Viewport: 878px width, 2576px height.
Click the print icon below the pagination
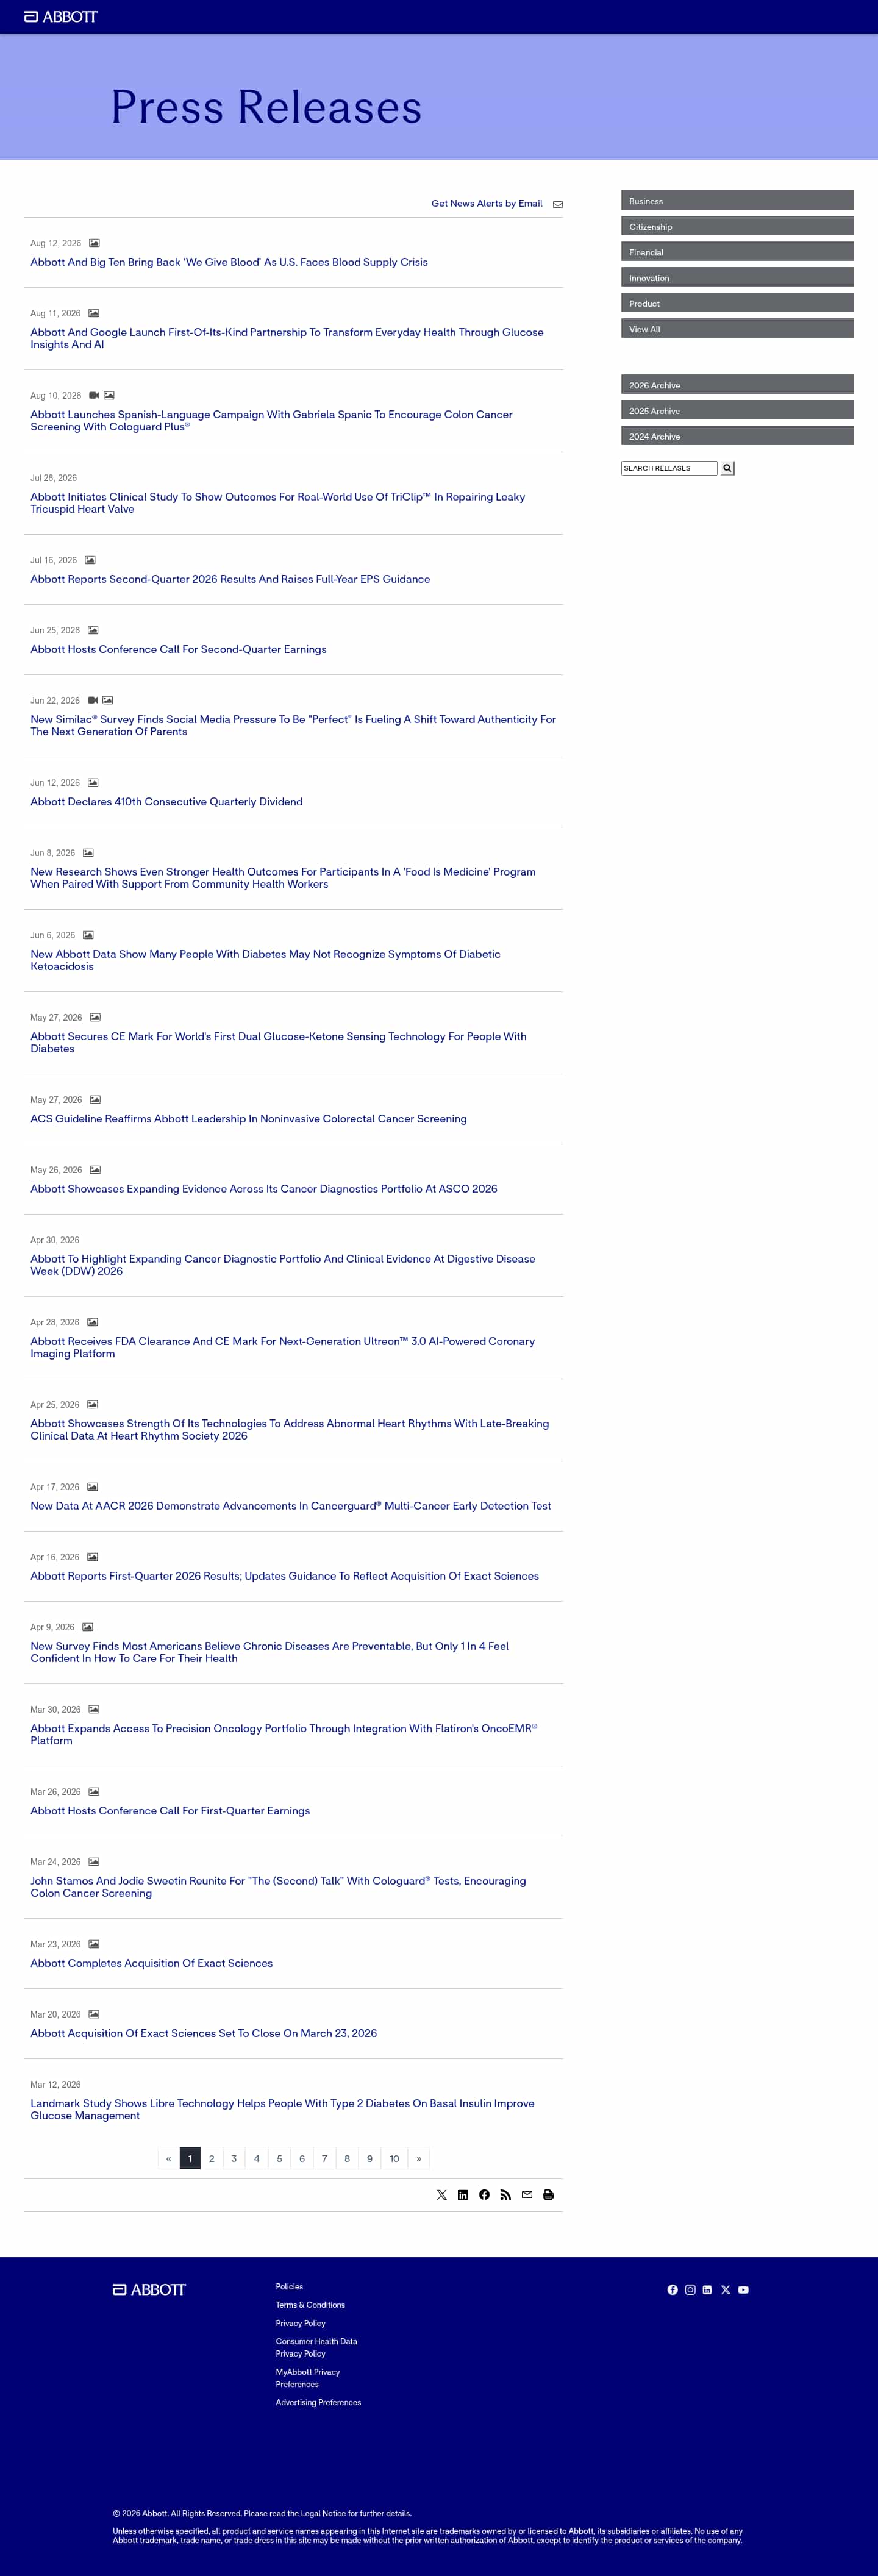point(548,2194)
